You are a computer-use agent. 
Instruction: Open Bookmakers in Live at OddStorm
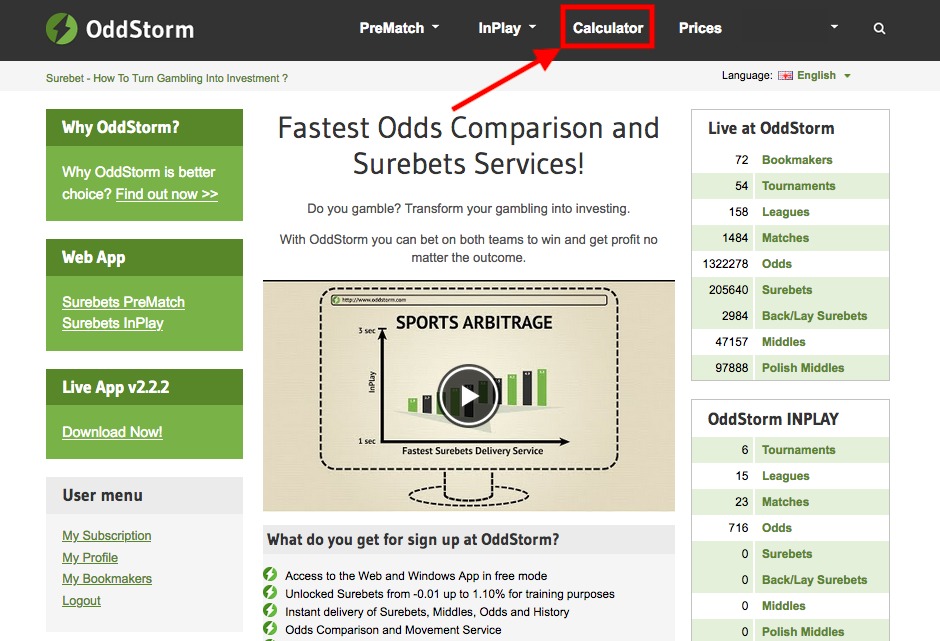(x=797, y=160)
